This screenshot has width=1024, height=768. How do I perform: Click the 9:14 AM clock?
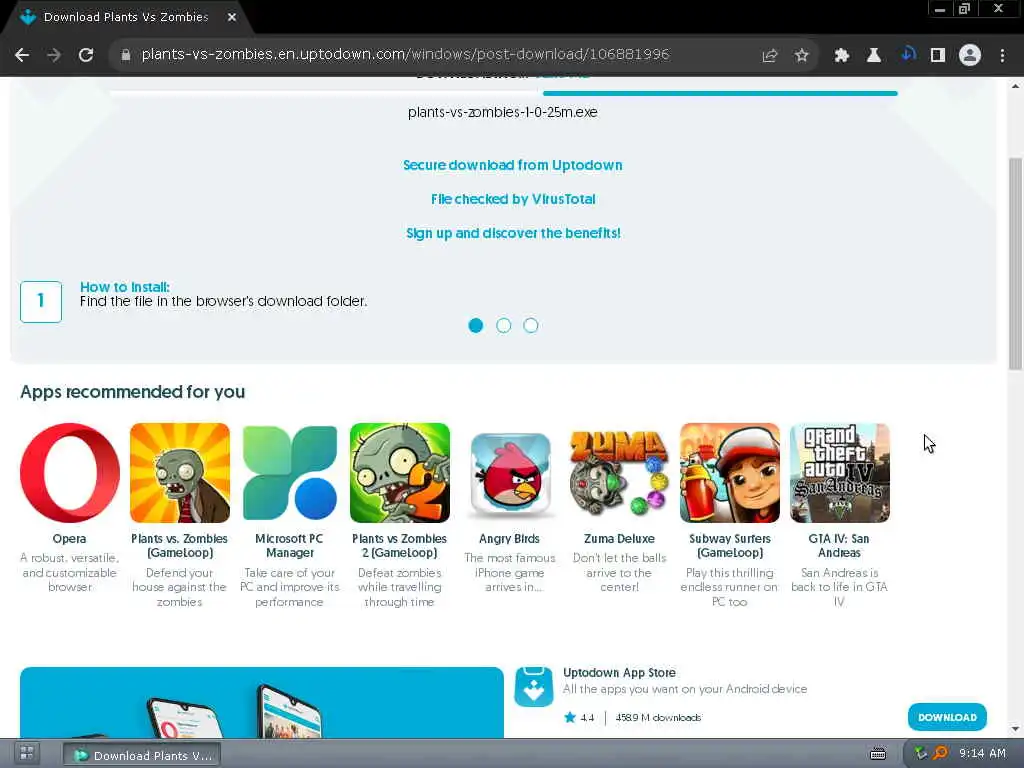click(x=982, y=753)
